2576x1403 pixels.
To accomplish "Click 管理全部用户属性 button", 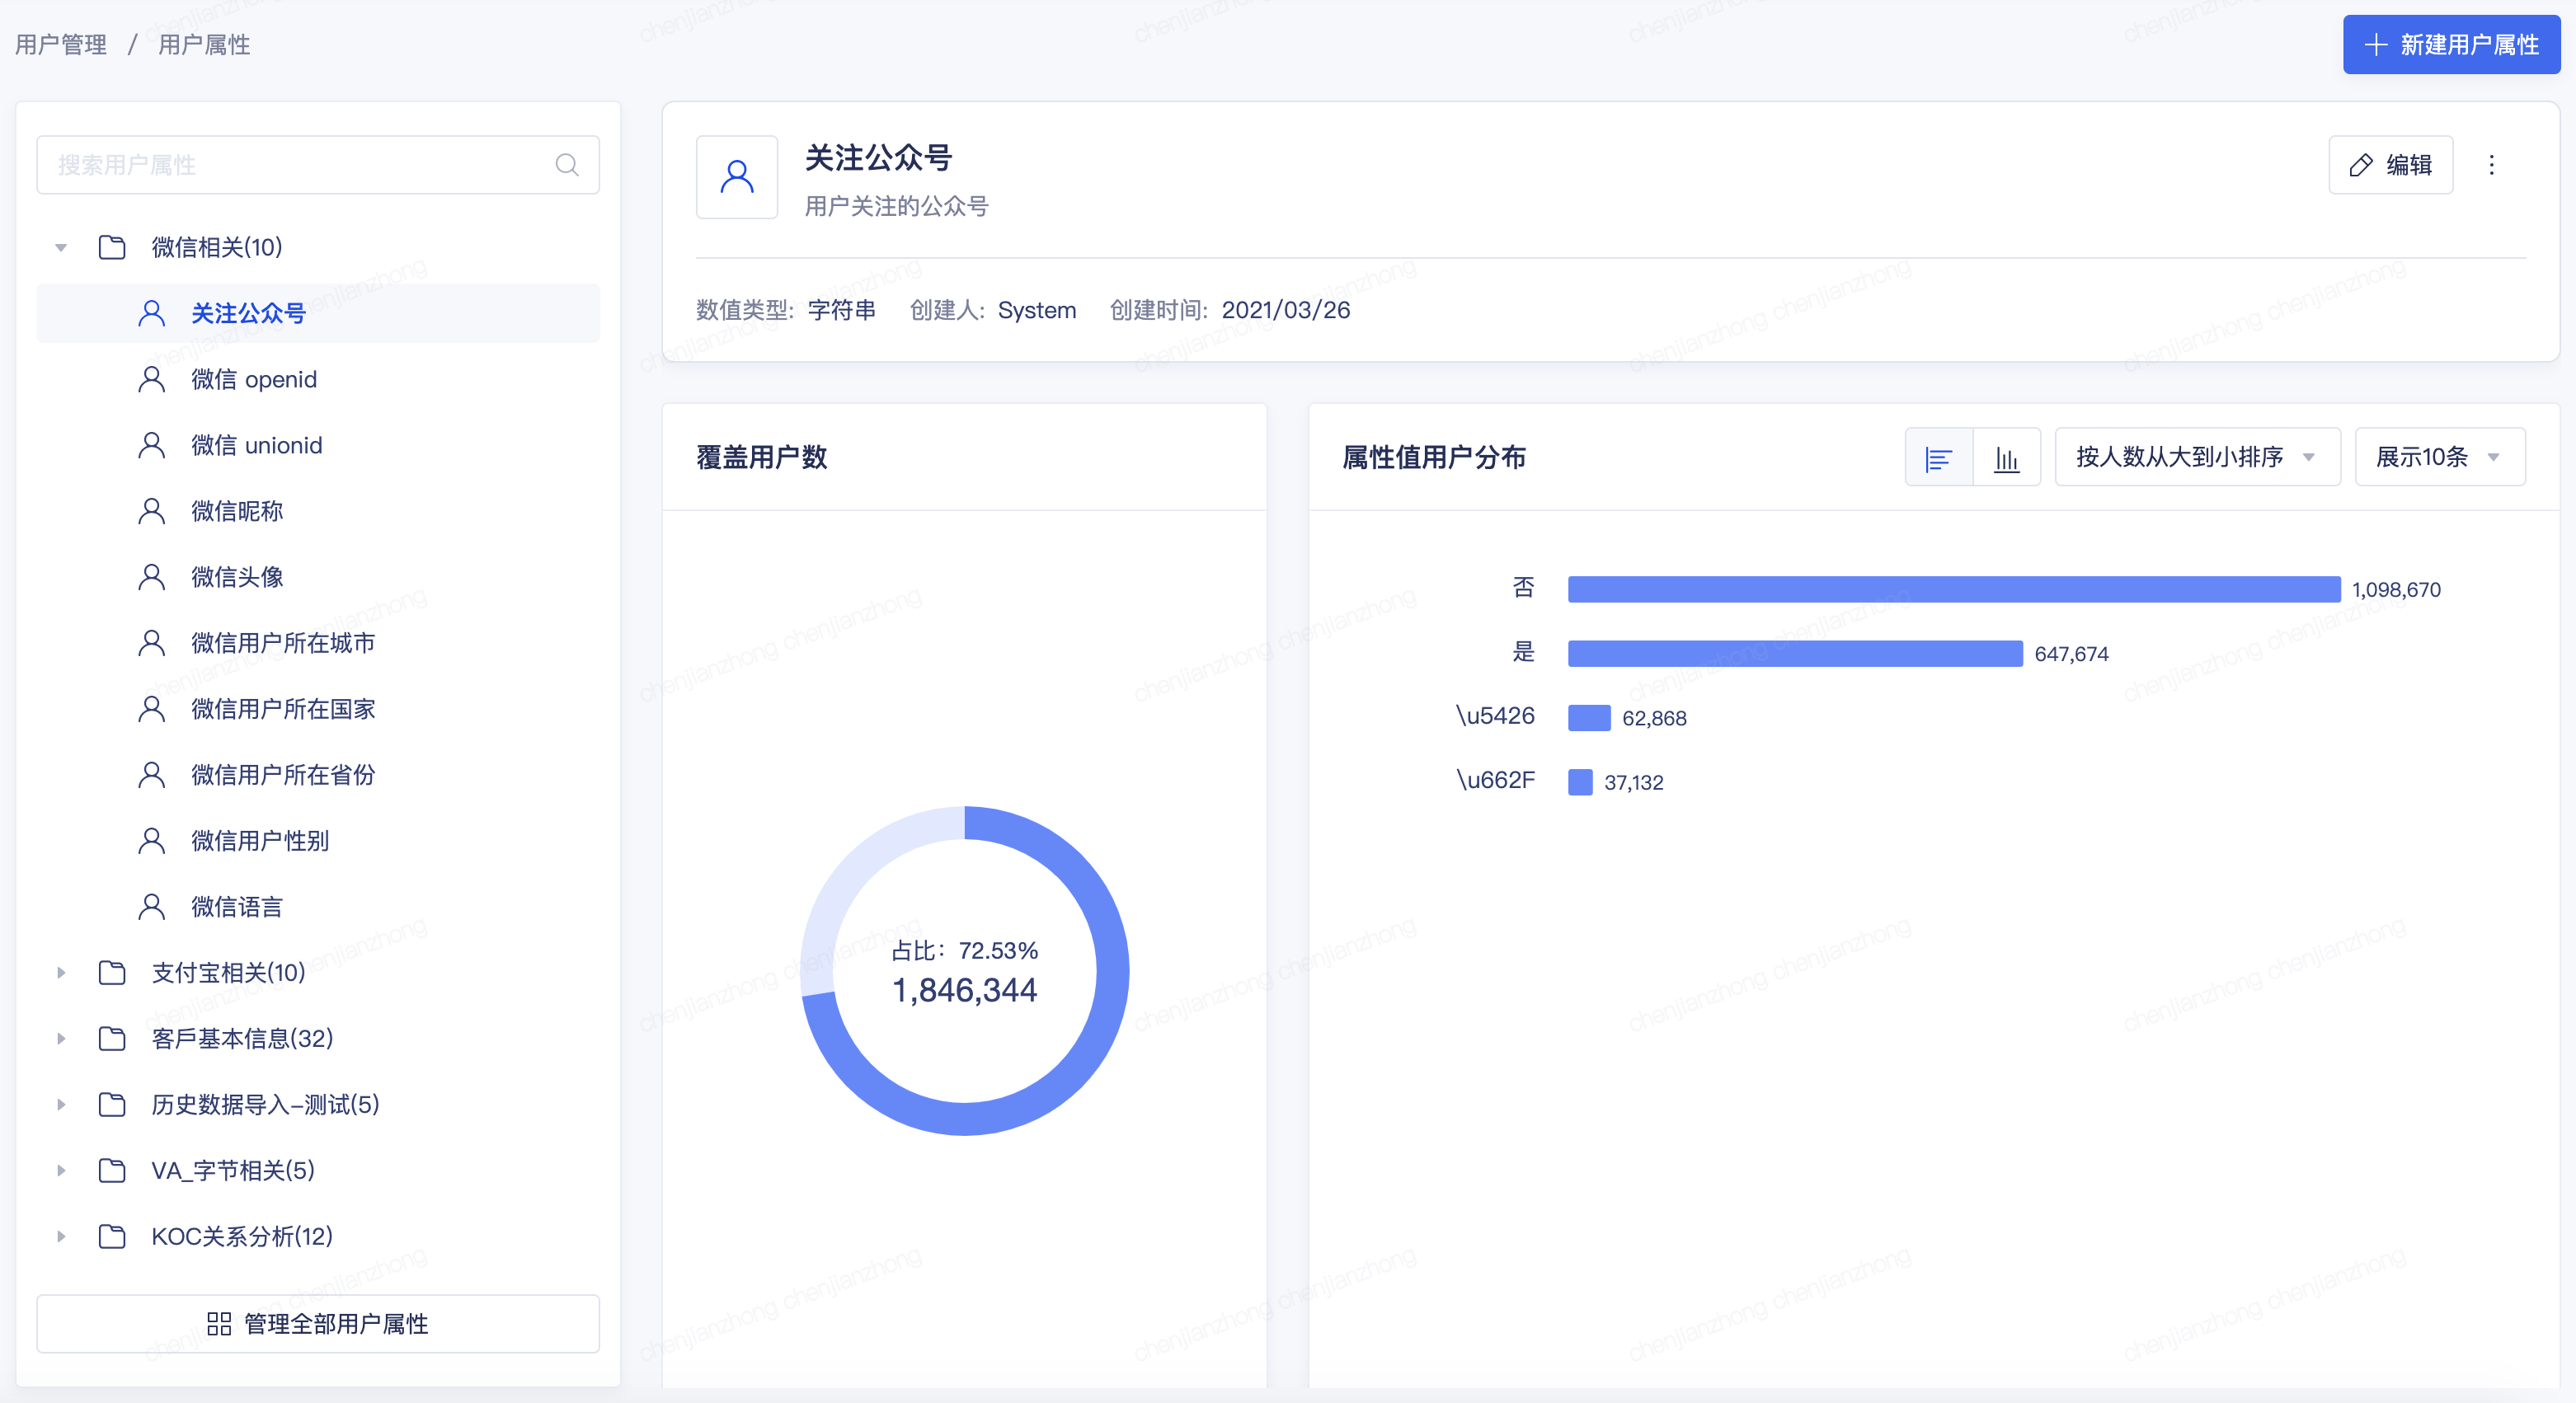I will (318, 1324).
